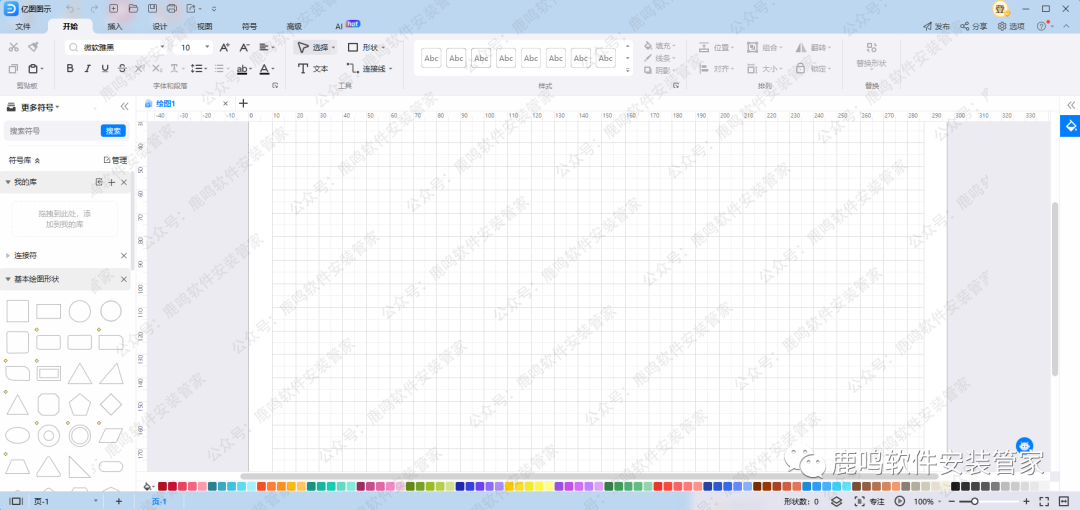Click the Format Painter brush icon
1080x510 pixels.
[x=33, y=47]
